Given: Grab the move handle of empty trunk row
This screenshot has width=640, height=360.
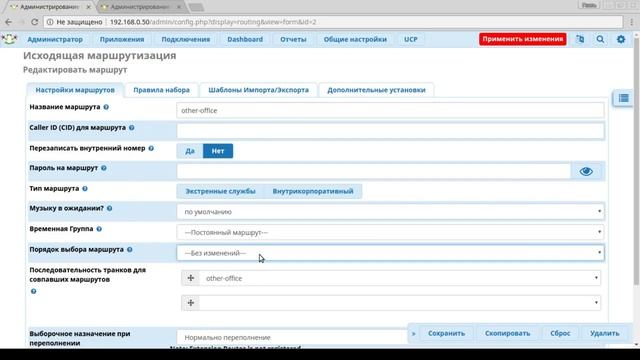Looking at the screenshot, I should click(191, 303).
